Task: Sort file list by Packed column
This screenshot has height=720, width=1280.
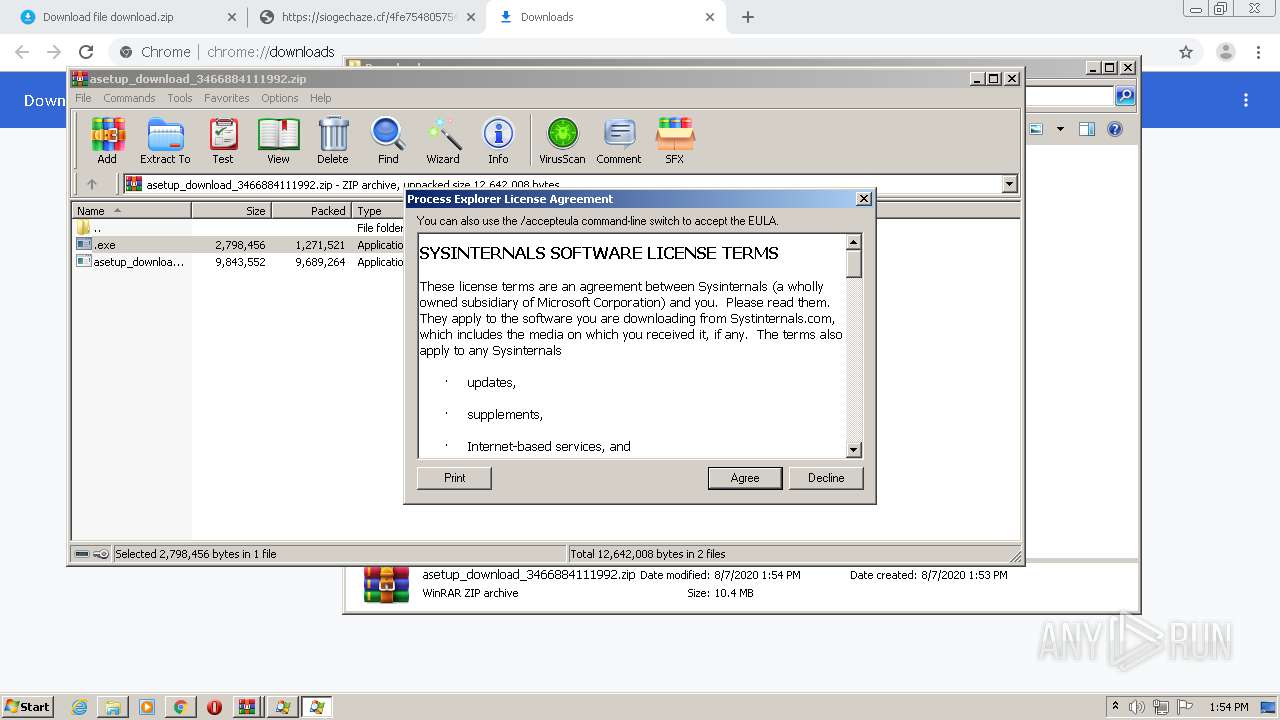Action: pyautogui.click(x=312, y=211)
